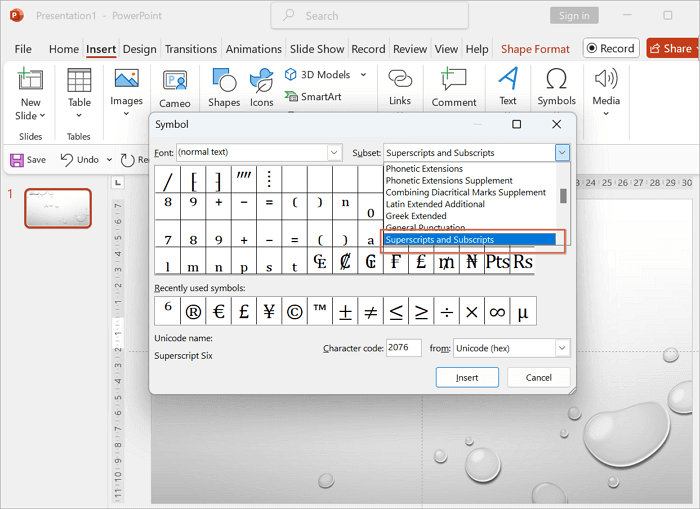Click the Cameo icon
This screenshot has height=509, width=700.
[x=175, y=82]
